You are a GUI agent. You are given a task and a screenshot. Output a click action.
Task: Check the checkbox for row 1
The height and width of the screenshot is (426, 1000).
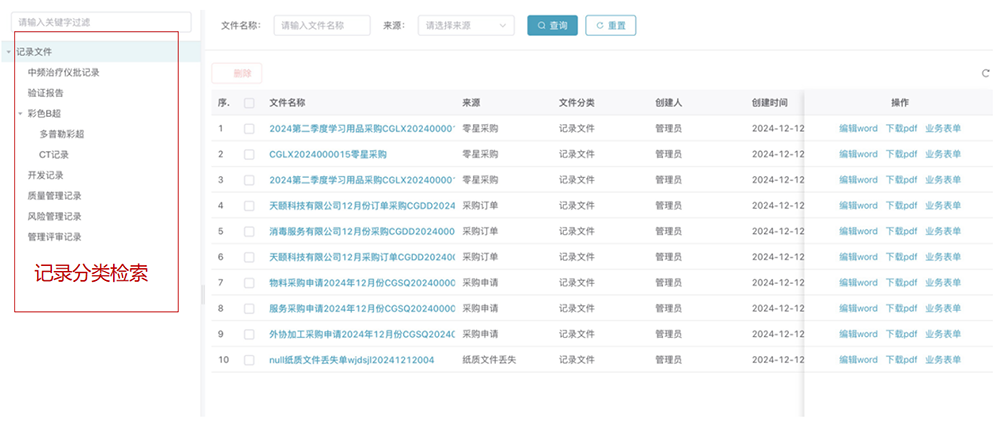(x=249, y=128)
